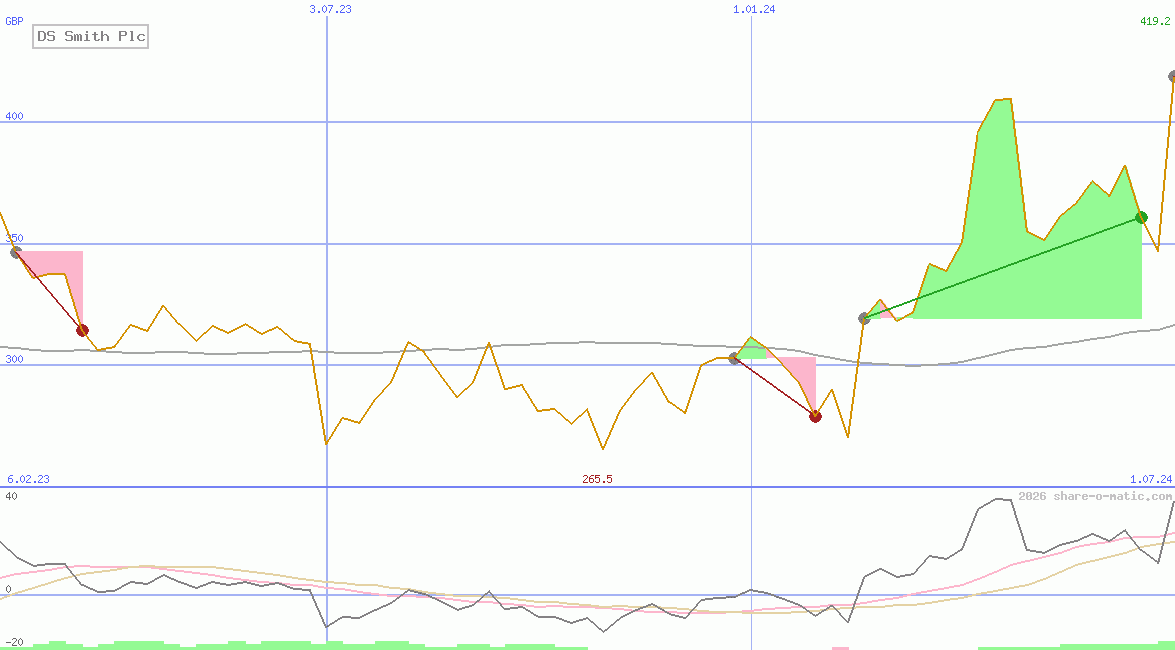Click the 1.07.24 end date label
This screenshot has width=1175, height=650.
1150,480
